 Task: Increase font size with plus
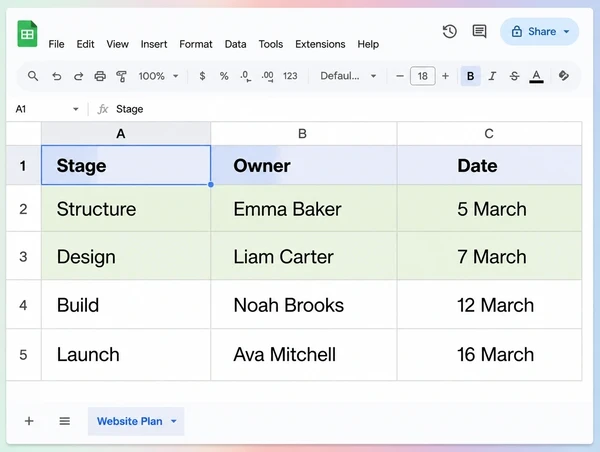click(445, 76)
